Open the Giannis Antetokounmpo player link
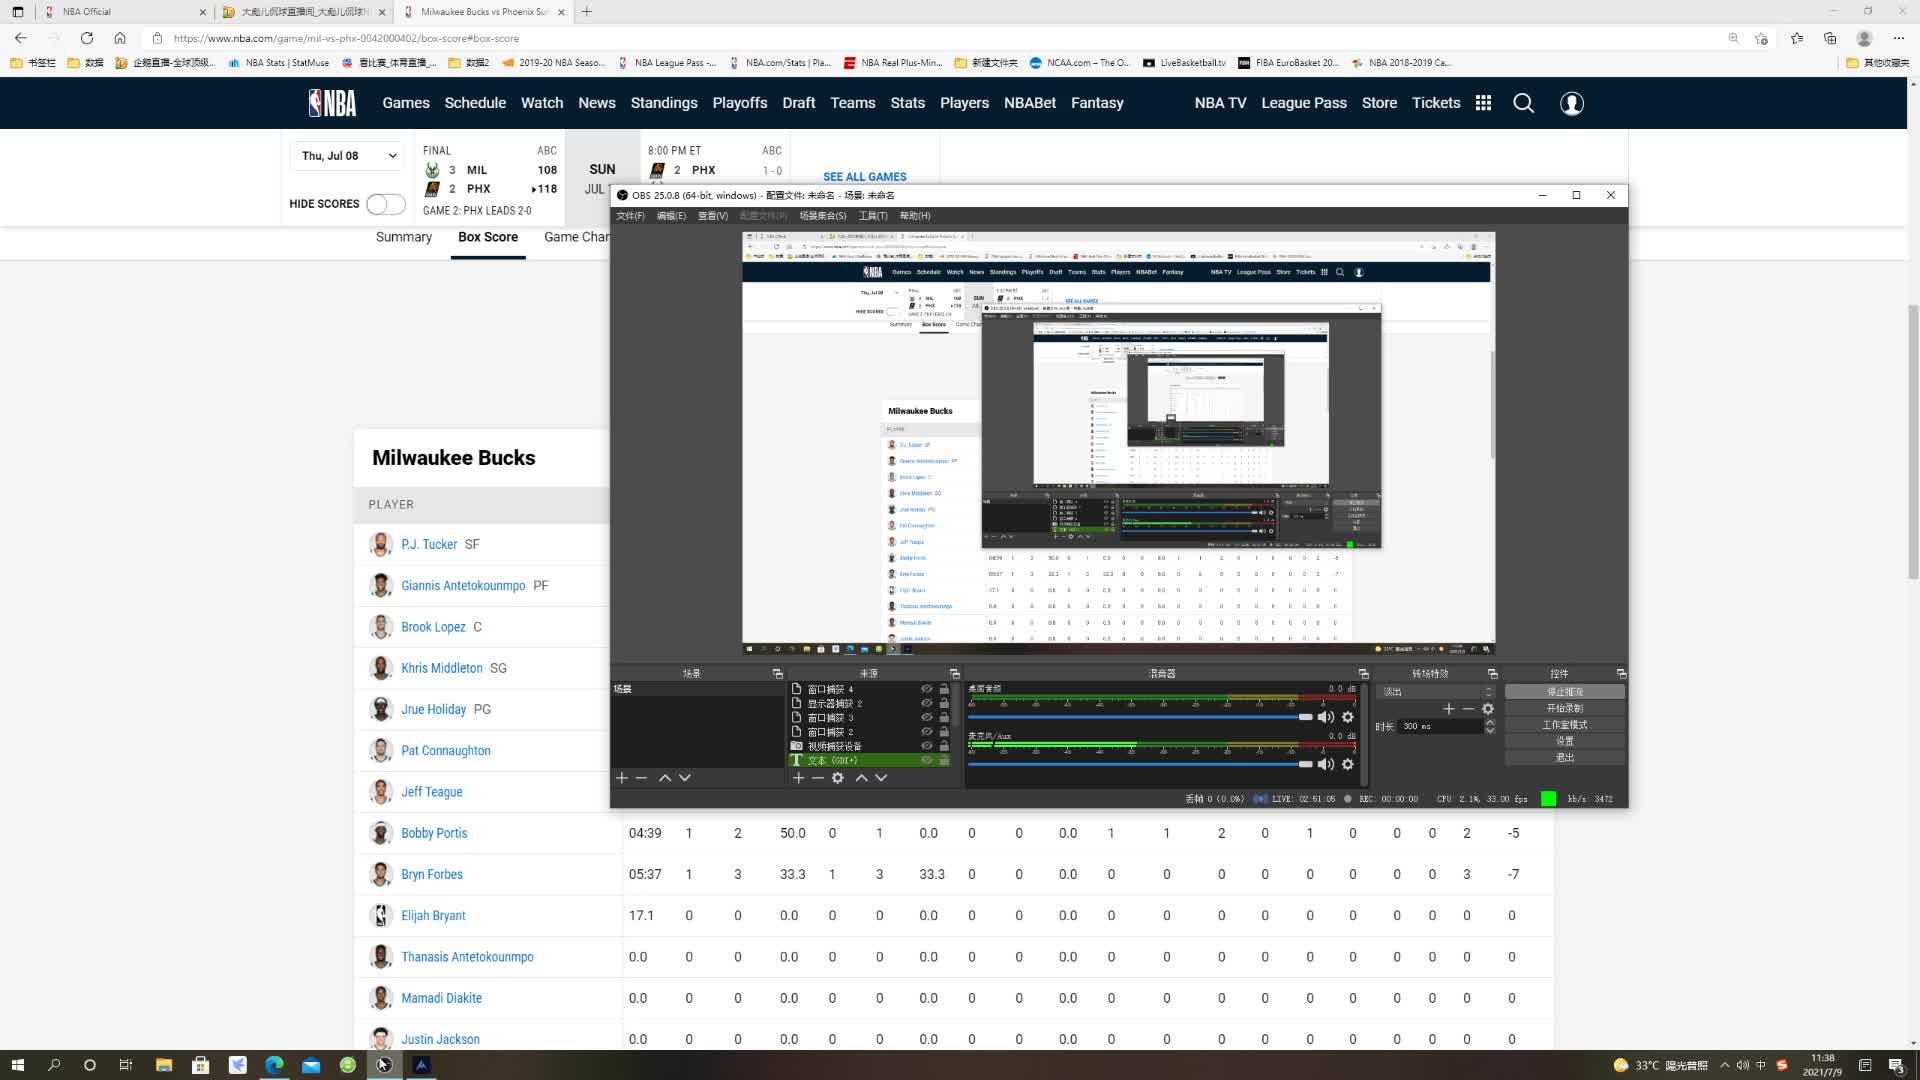The image size is (1920, 1080). [463, 586]
